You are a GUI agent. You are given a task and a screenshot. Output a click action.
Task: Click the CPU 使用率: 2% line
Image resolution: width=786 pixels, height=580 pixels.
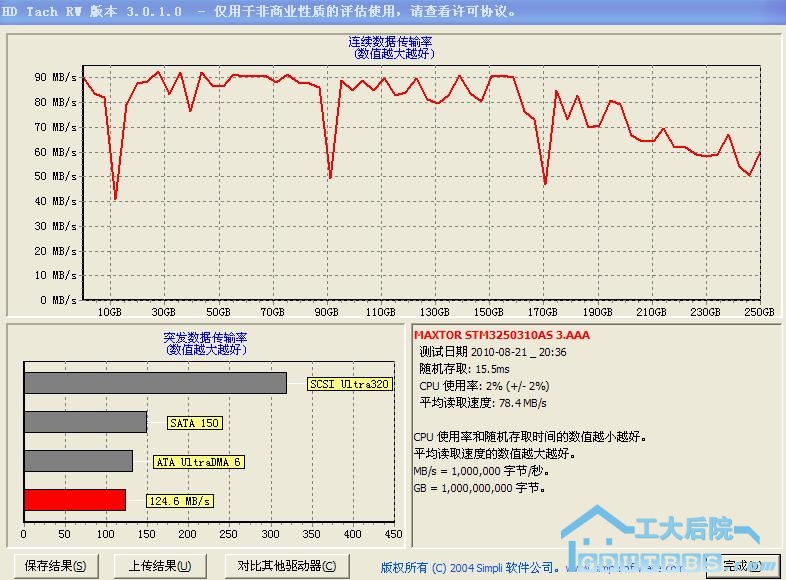pyautogui.click(x=484, y=386)
